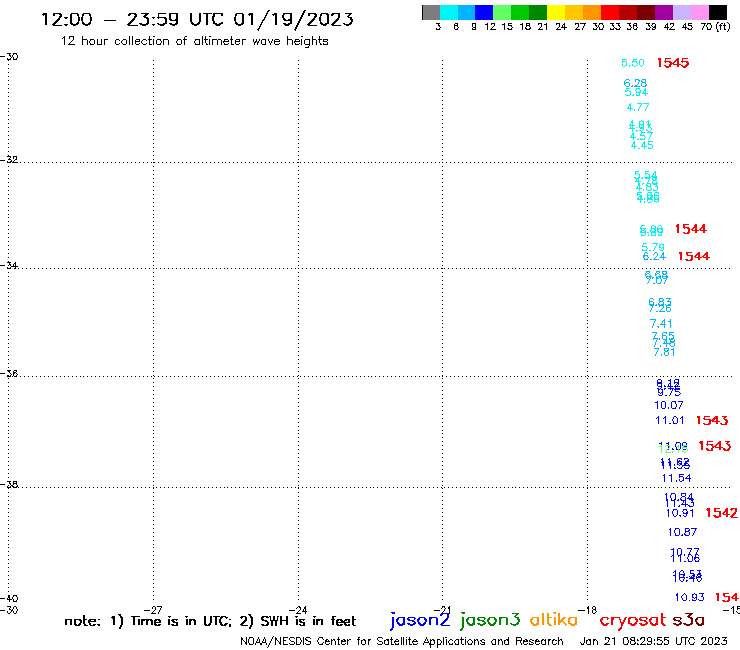Viewport: 740px width, 650px height.
Task: Select the wave height value 11.01
Action: tap(670, 420)
